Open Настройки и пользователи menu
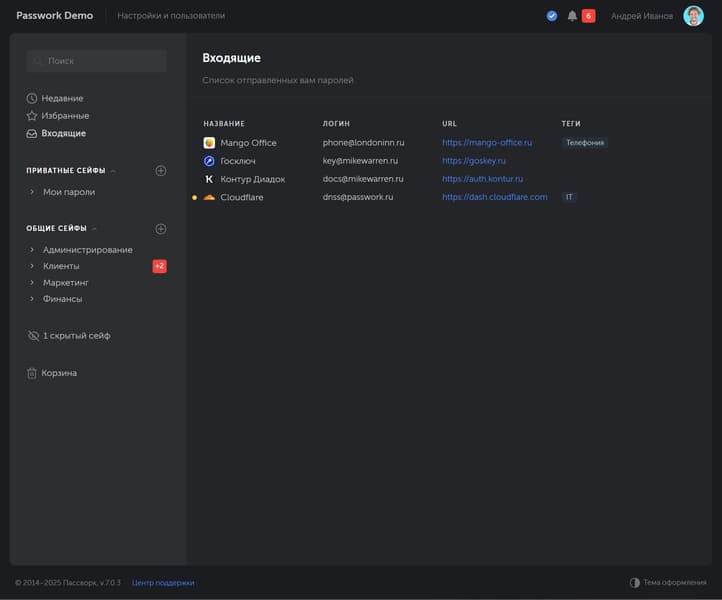 pyautogui.click(x=171, y=16)
